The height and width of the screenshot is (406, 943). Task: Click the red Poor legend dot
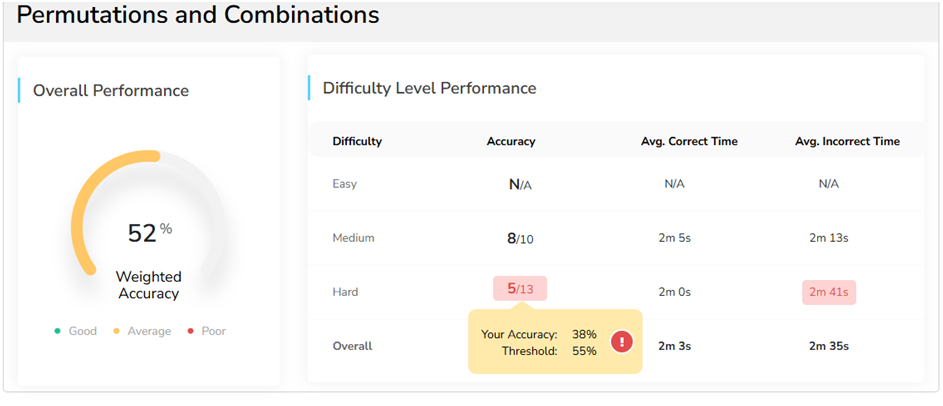pos(191,331)
